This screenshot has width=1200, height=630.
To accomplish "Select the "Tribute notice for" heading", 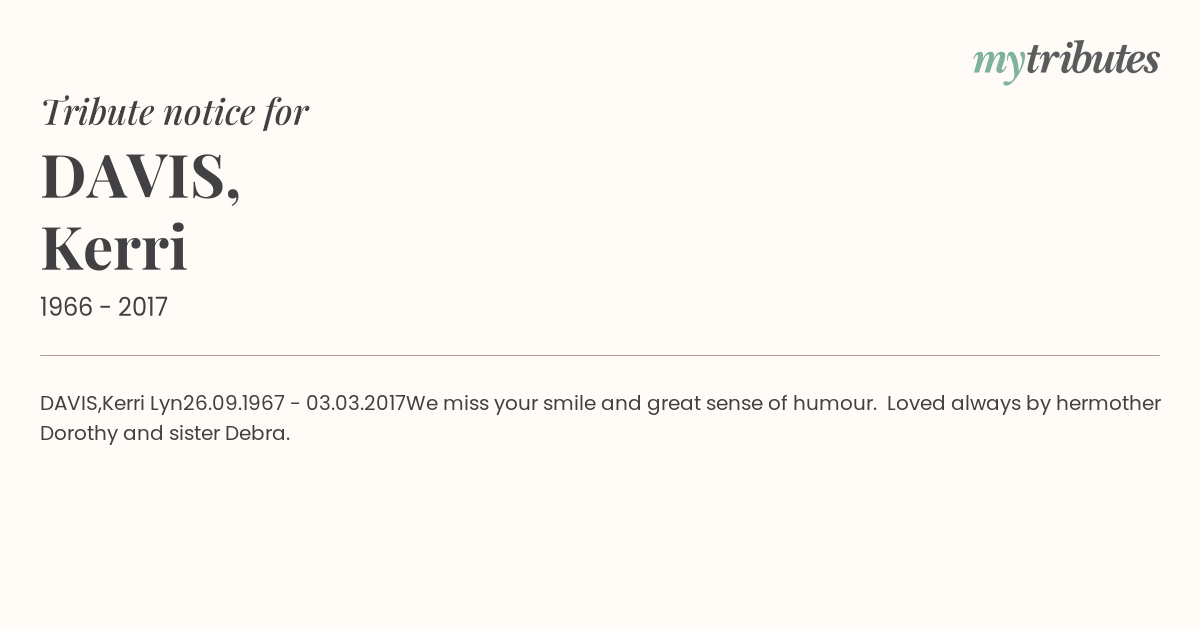I will [175, 112].
